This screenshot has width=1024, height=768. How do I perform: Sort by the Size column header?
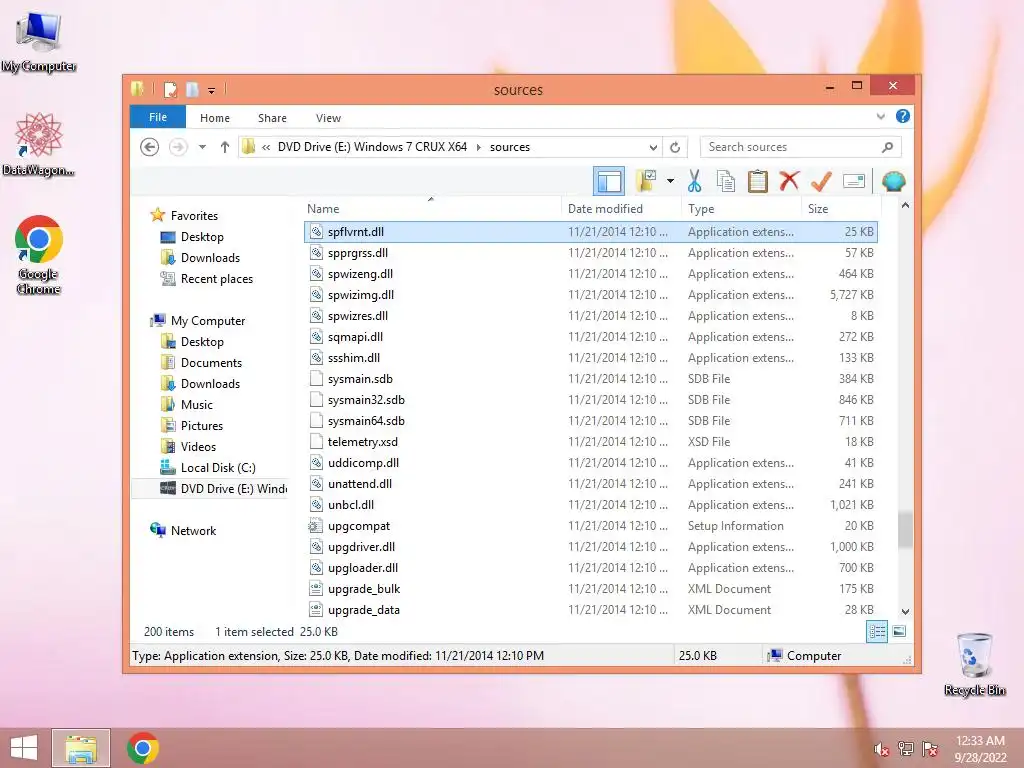840,208
